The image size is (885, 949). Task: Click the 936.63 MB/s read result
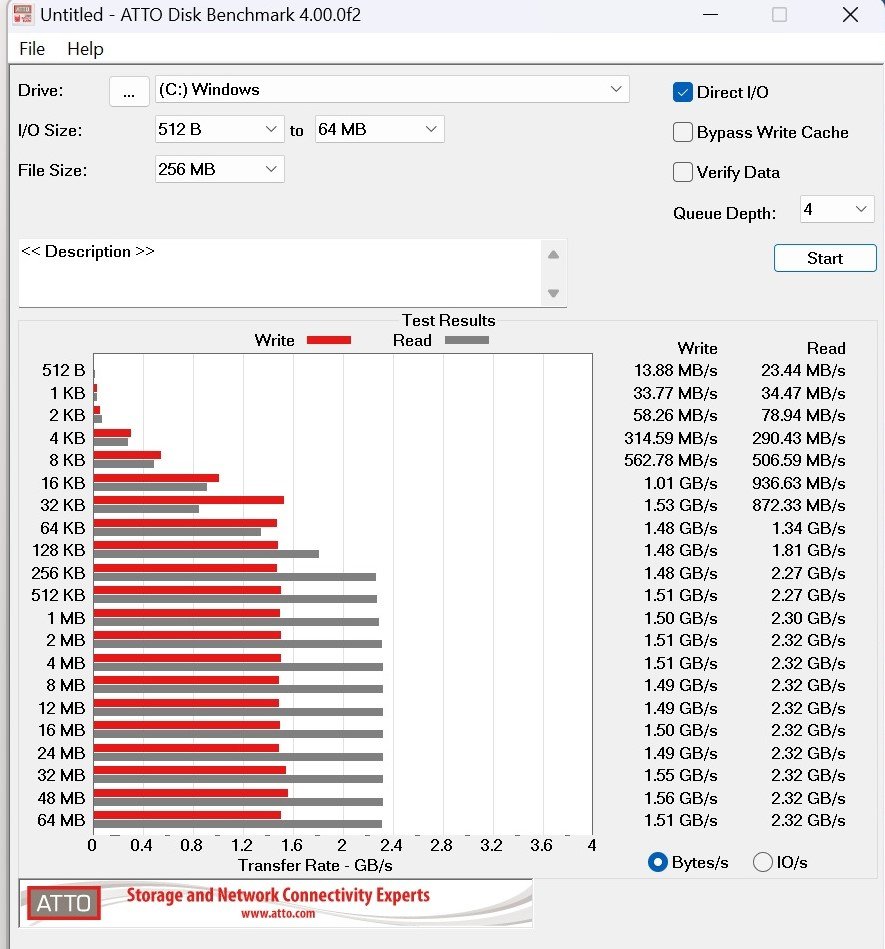click(798, 483)
